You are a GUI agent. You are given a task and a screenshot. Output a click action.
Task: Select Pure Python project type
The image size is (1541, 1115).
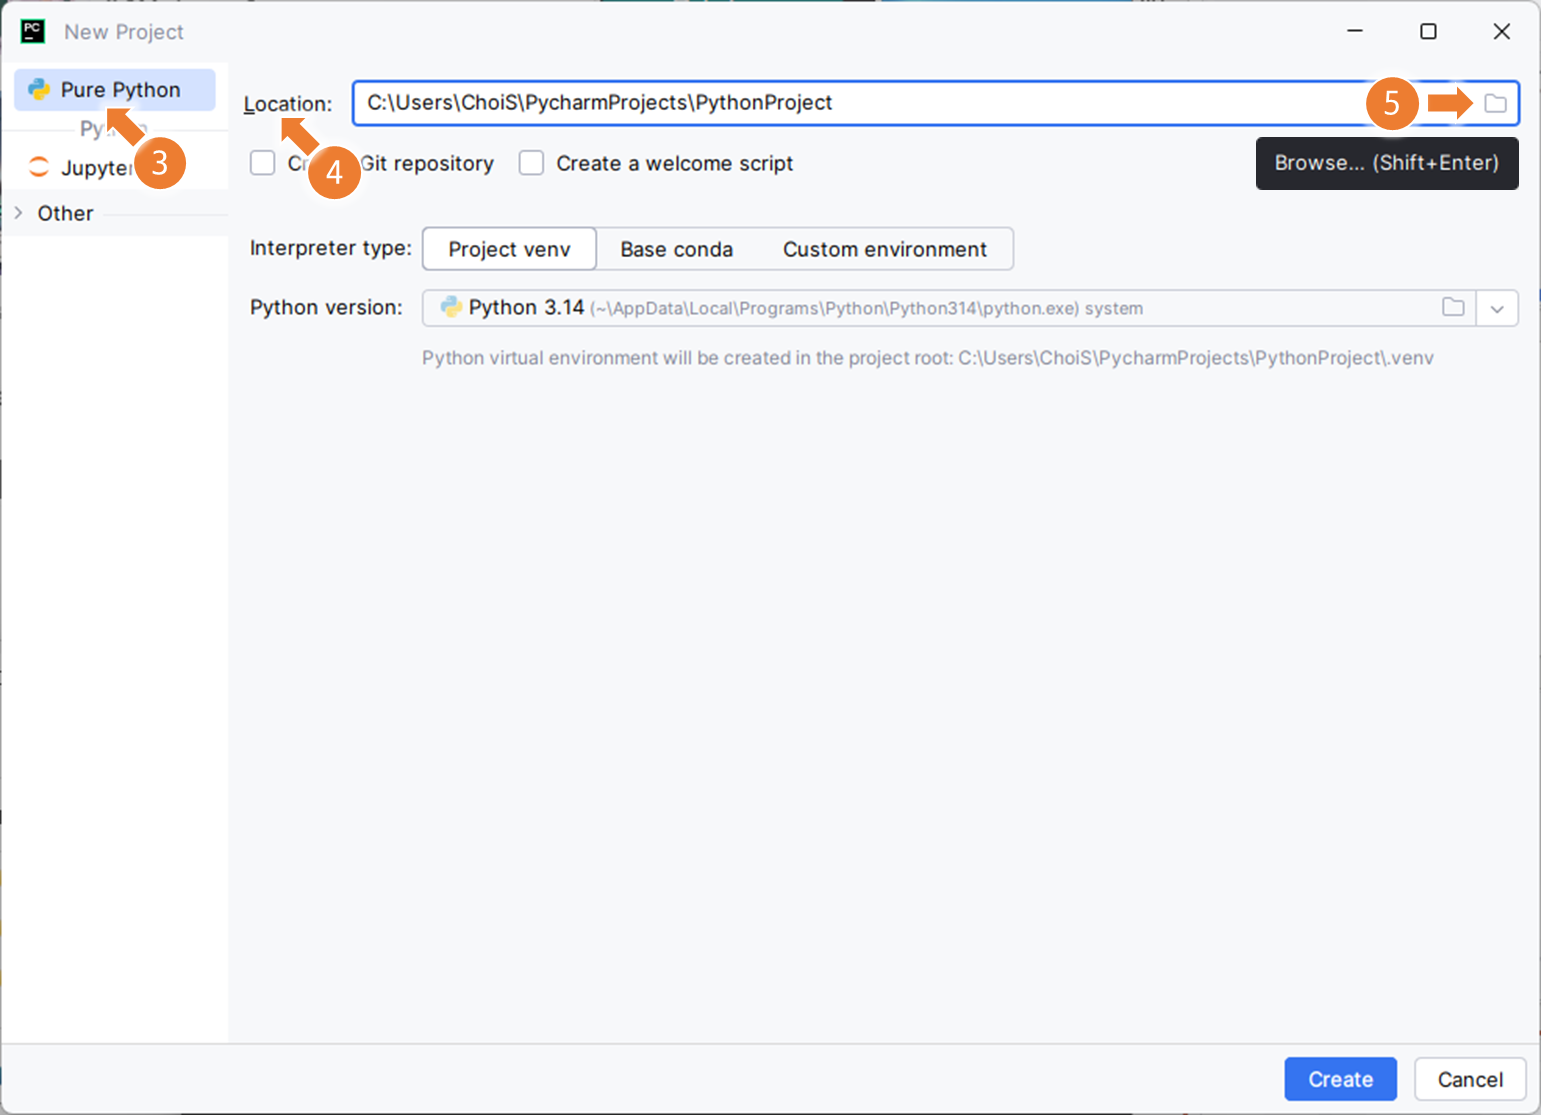click(x=115, y=89)
